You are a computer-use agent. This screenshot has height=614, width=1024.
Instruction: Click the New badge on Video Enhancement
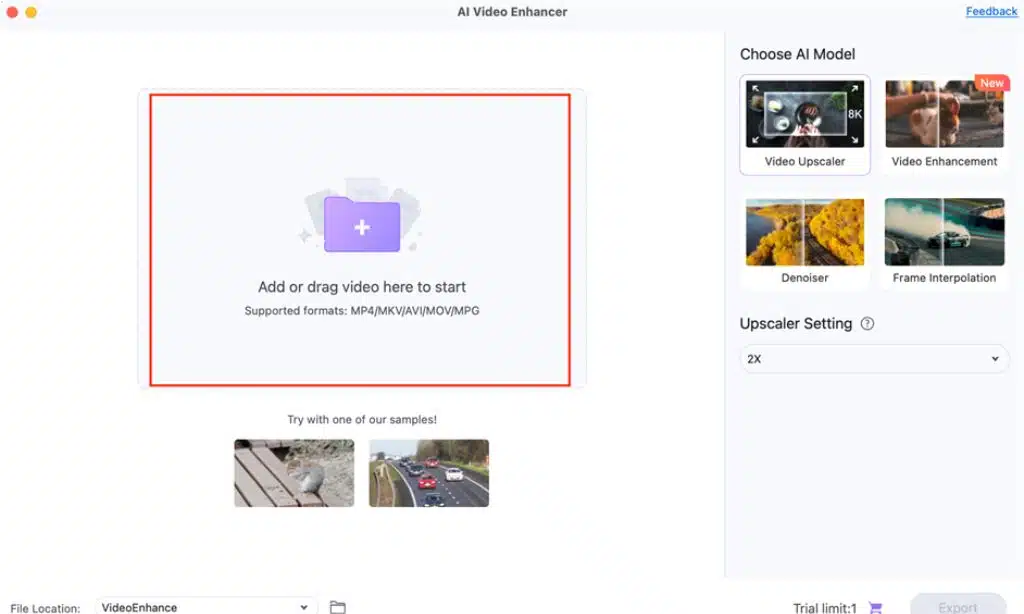tap(991, 83)
